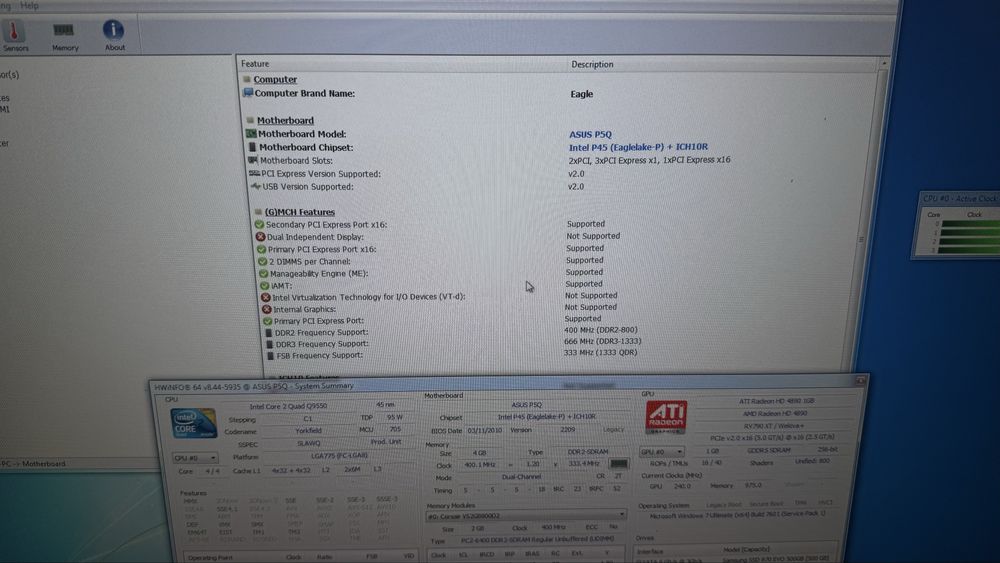Viewport: 1000px width, 563px height.
Task: Click the green check beside 2 DIMMS per Channel
Action: [262, 261]
